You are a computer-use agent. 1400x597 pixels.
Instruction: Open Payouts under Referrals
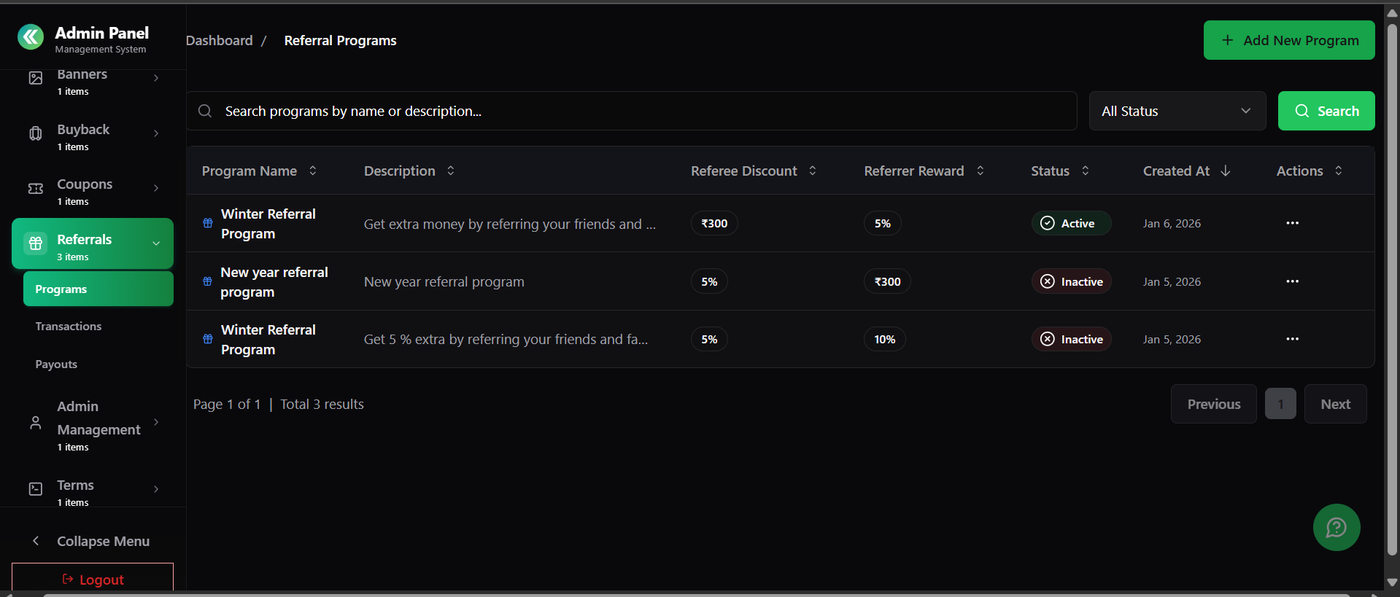tap(56, 364)
